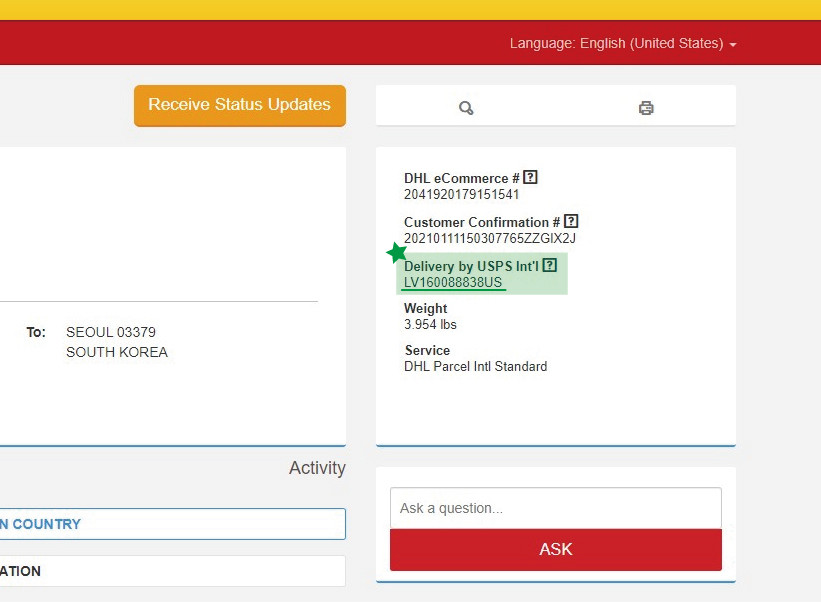This screenshot has width=821, height=603.
Task: Click the Delivery by USPS Int'l label
Action: pos(471,266)
